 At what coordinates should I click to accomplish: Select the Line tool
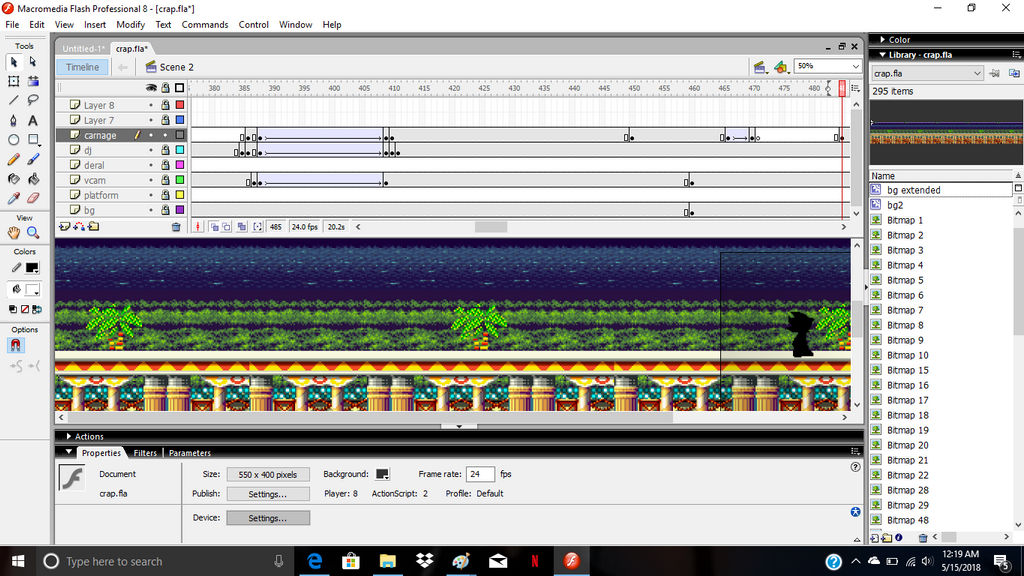tap(14, 101)
